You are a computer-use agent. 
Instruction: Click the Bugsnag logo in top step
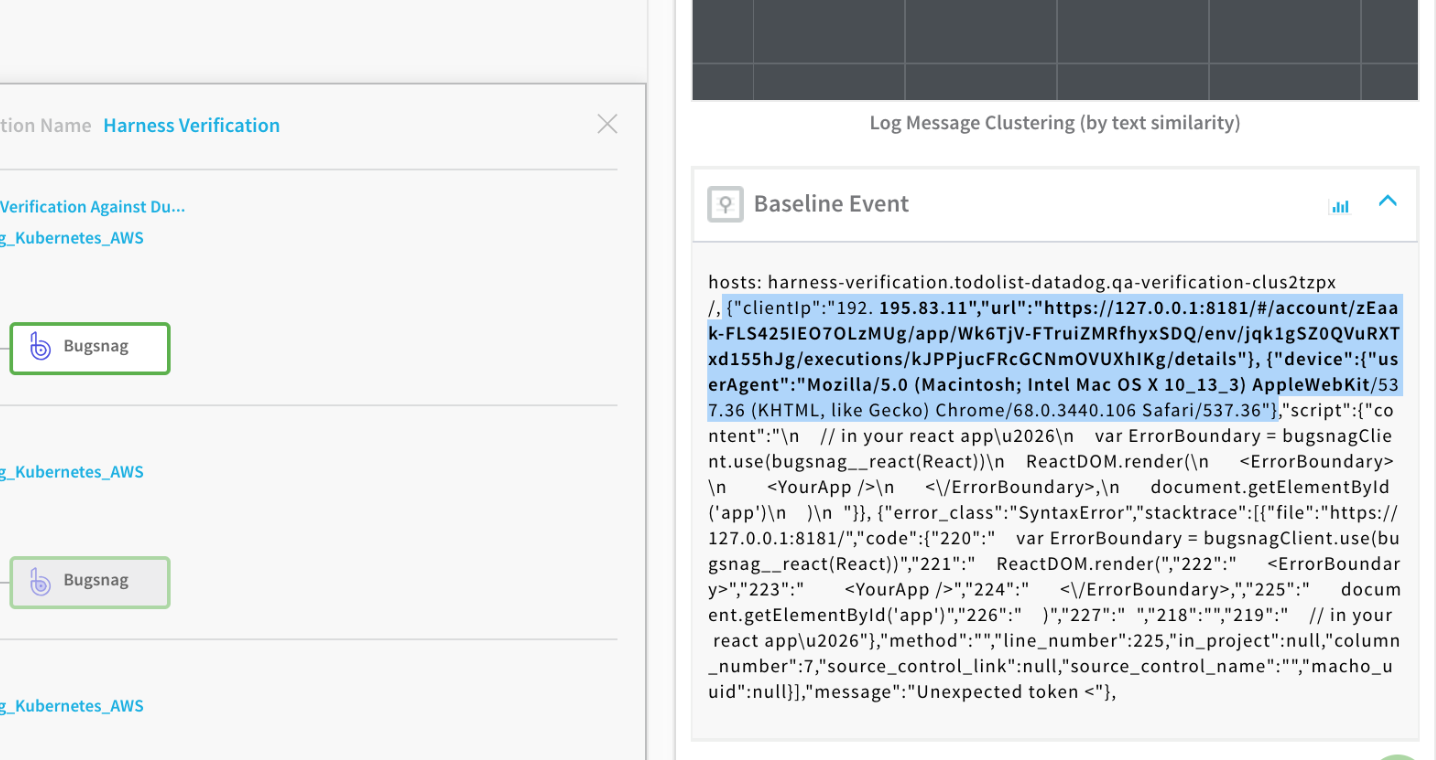39,347
